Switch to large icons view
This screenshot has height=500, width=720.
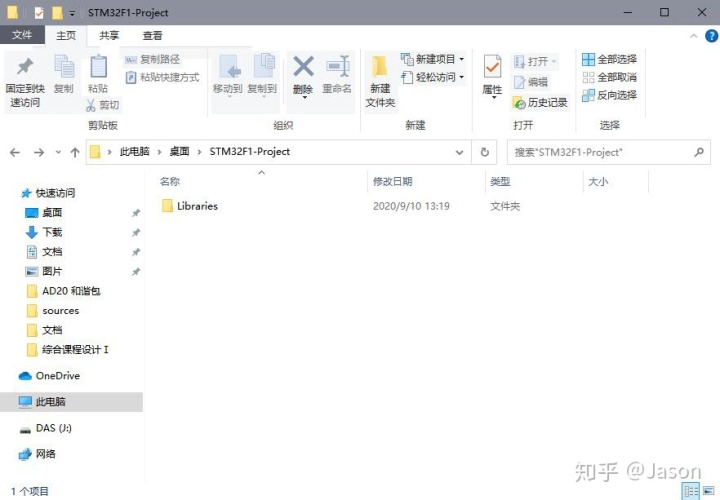pyautogui.click(x=709, y=491)
